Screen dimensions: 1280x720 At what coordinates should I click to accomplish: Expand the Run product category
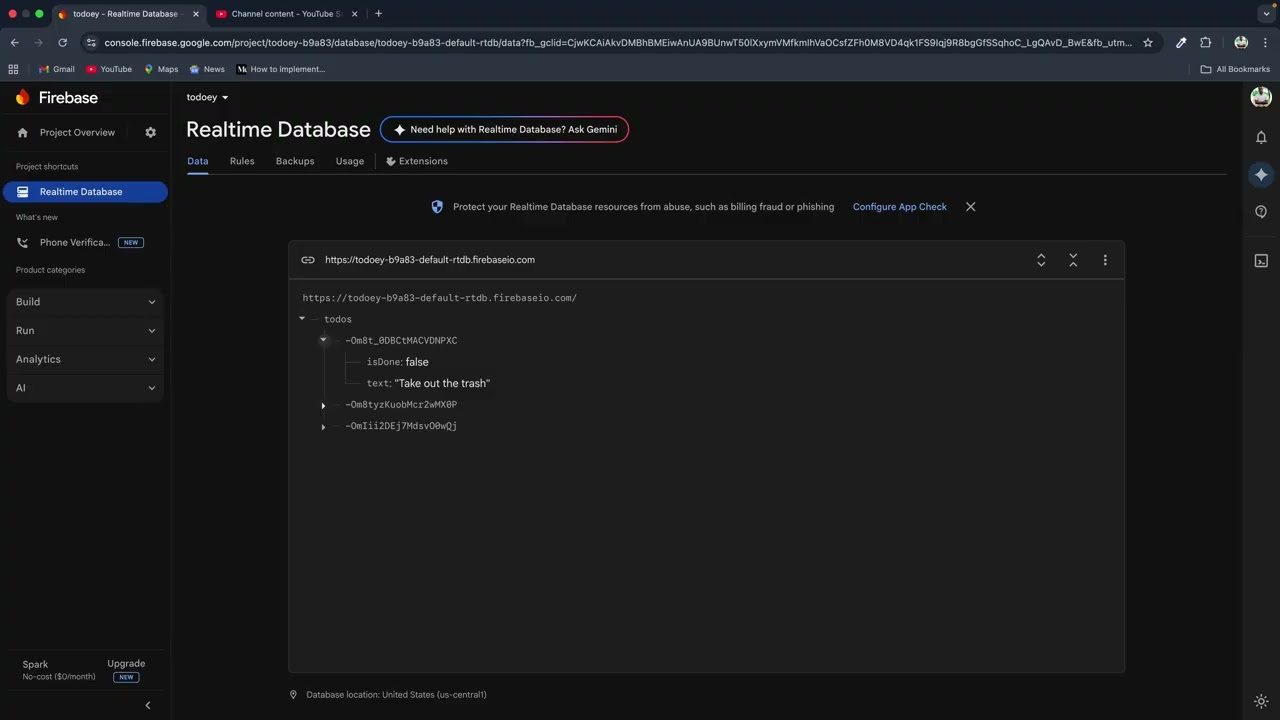[x=86, y=331]
